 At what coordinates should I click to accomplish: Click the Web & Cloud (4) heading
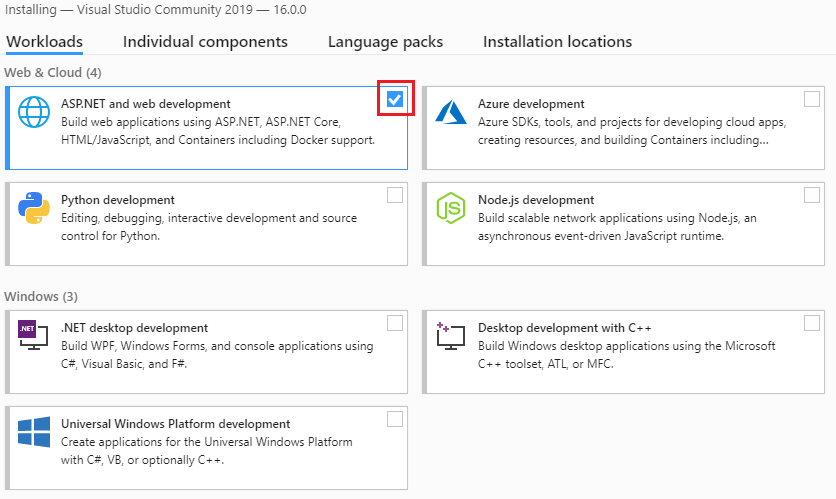tap(53, 73)
